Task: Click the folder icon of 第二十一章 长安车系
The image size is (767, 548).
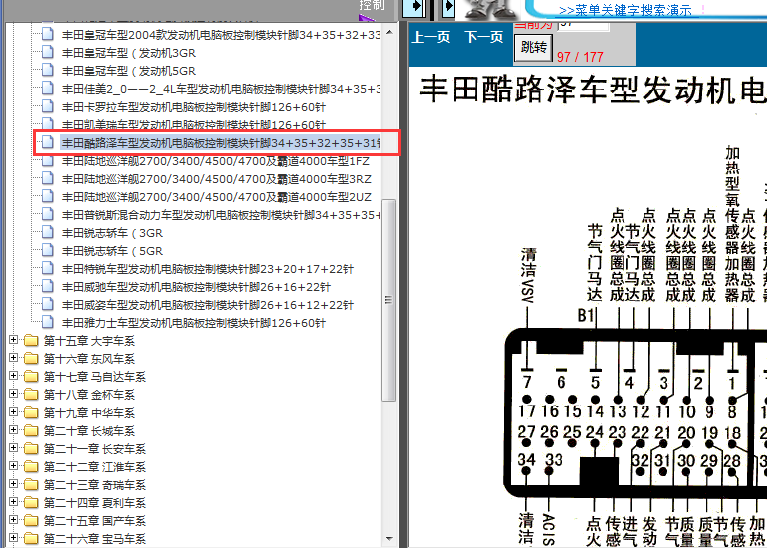Action: click(x=31, y=448)
